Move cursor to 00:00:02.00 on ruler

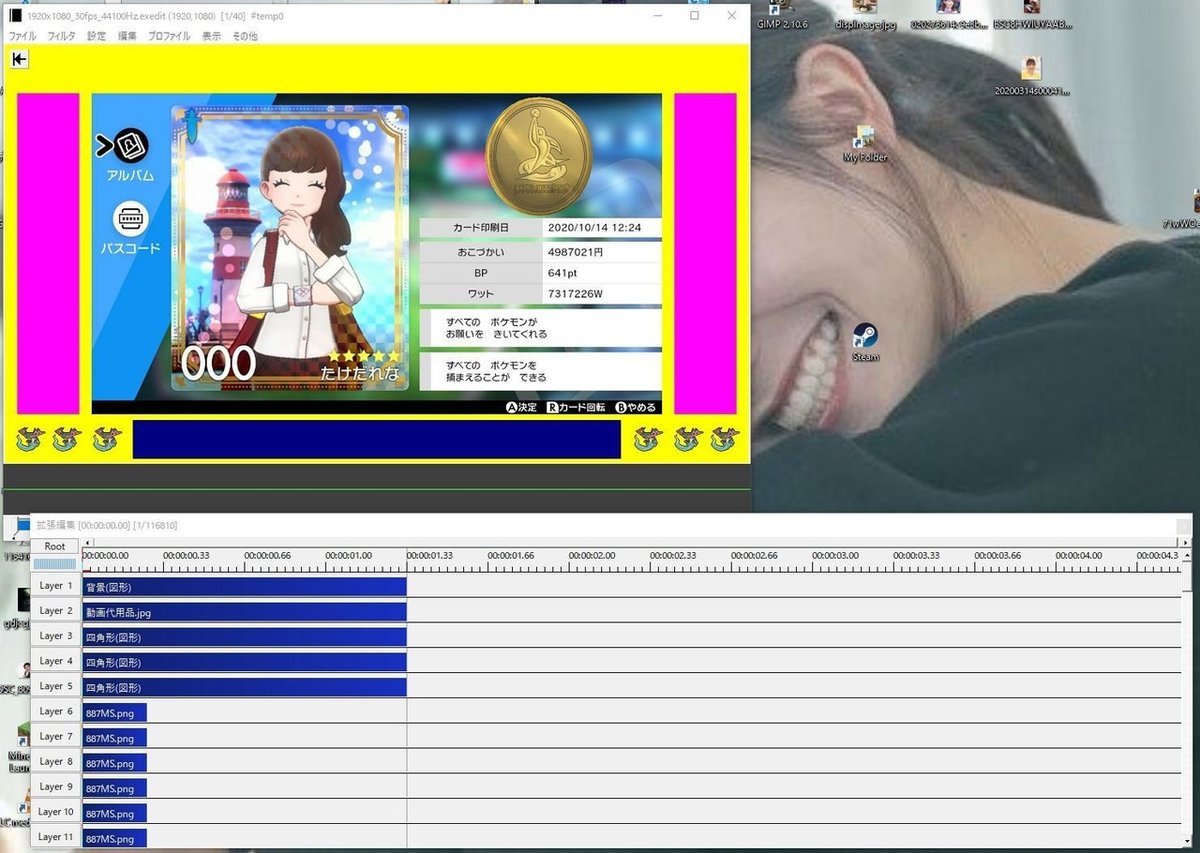[x=592, y=556]
